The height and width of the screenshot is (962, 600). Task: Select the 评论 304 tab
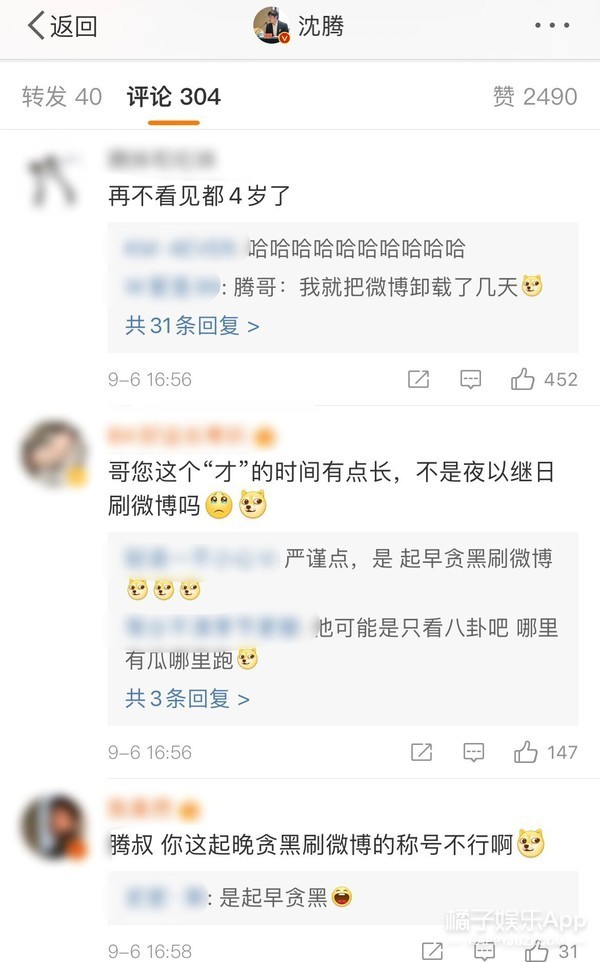[174, 97]
